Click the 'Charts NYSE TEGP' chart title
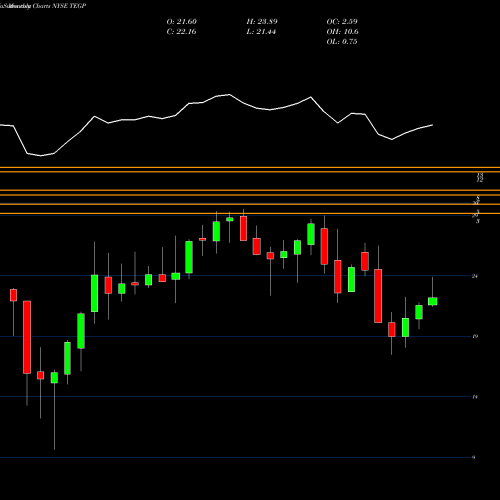500x500 pixels. (59, 6)
